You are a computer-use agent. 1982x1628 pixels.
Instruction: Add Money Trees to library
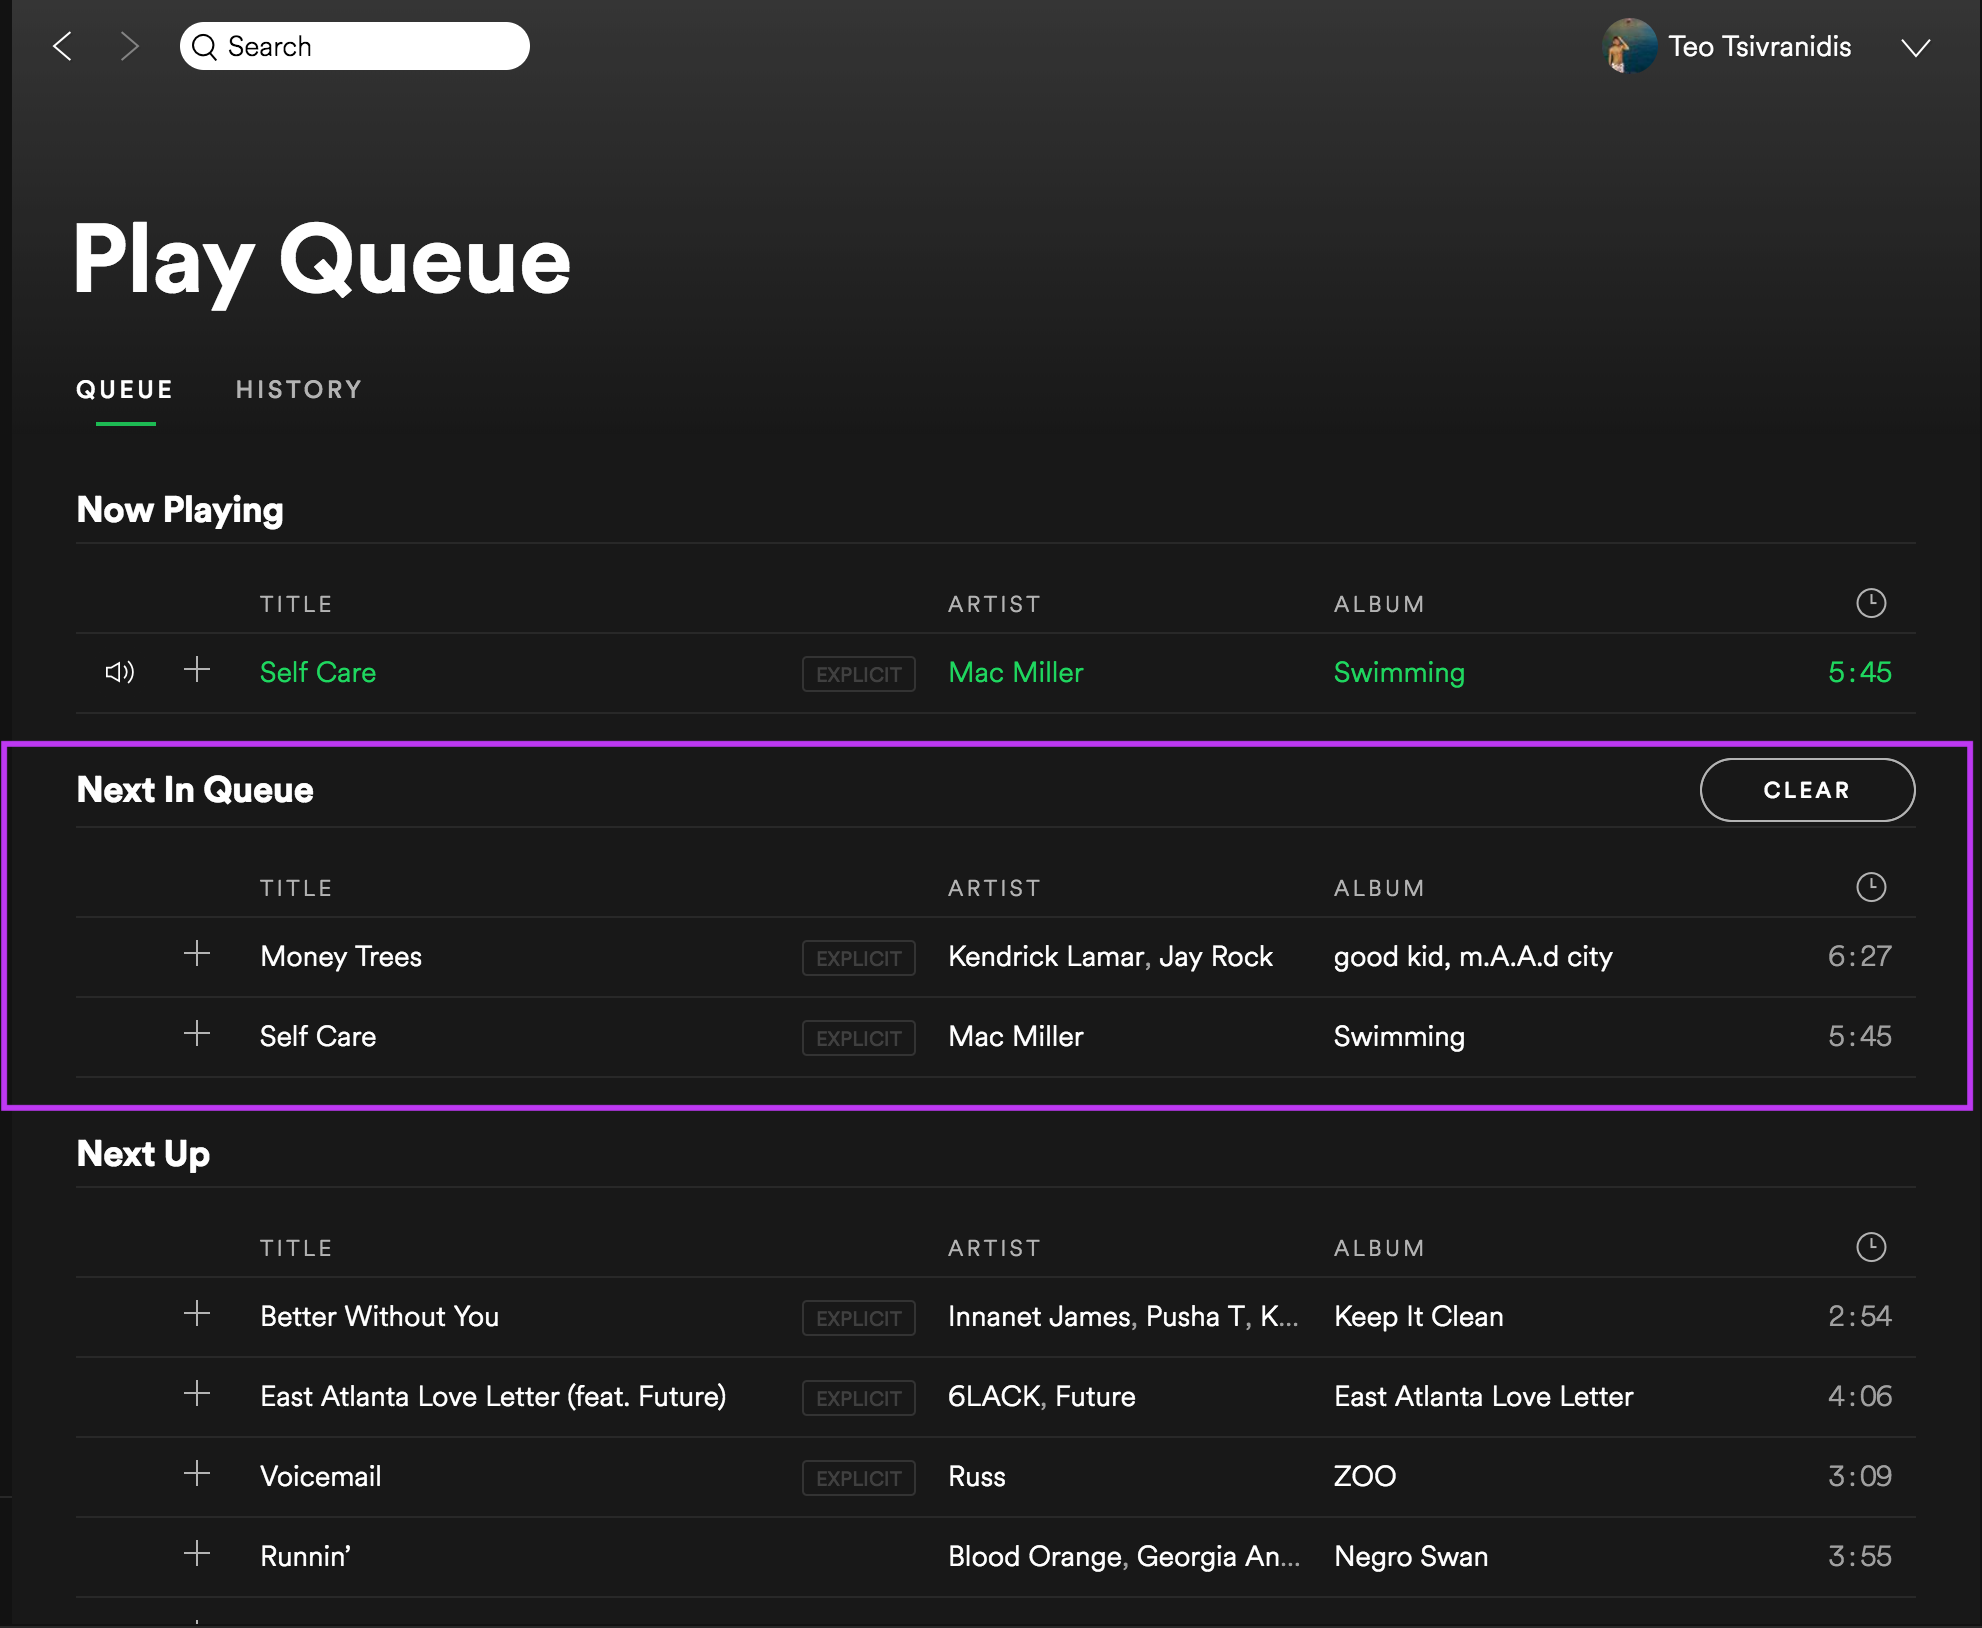[x=197, y=954]
